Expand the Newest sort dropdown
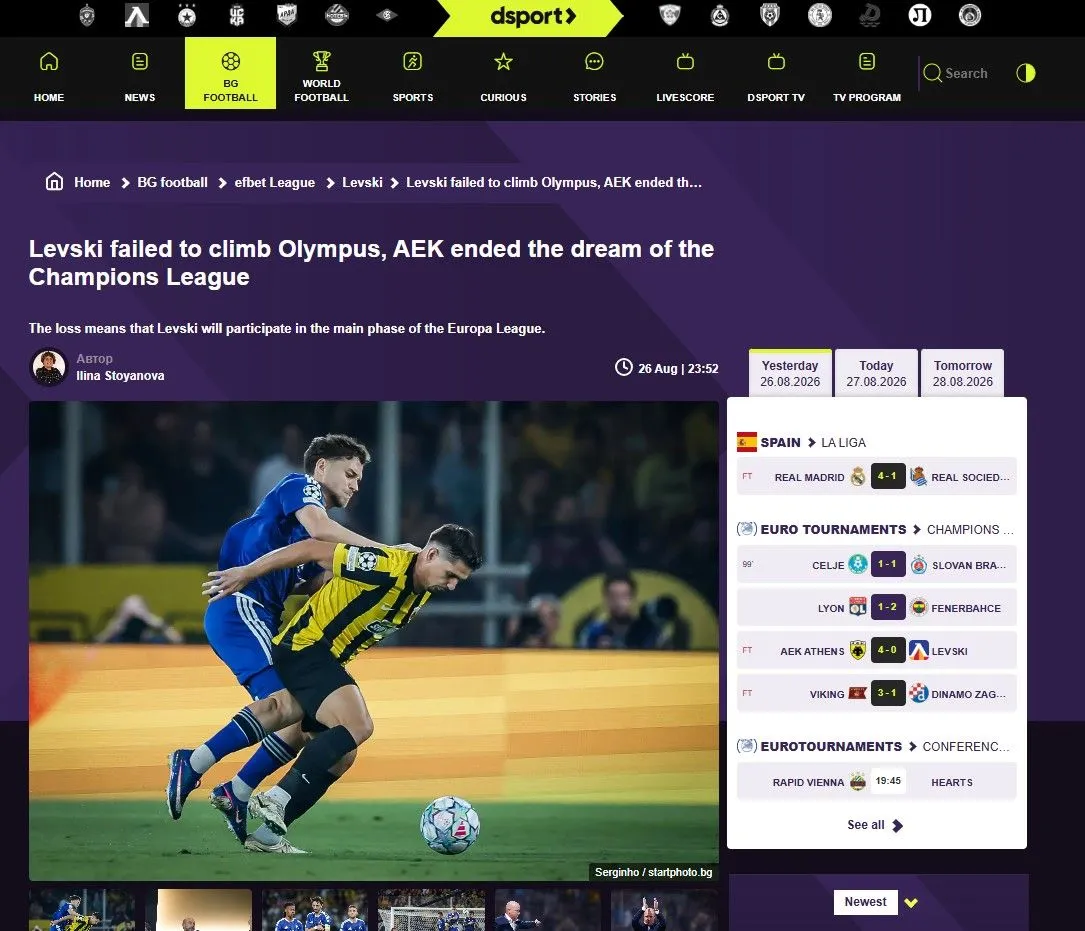1085x931 pixels. pos(911,903)
